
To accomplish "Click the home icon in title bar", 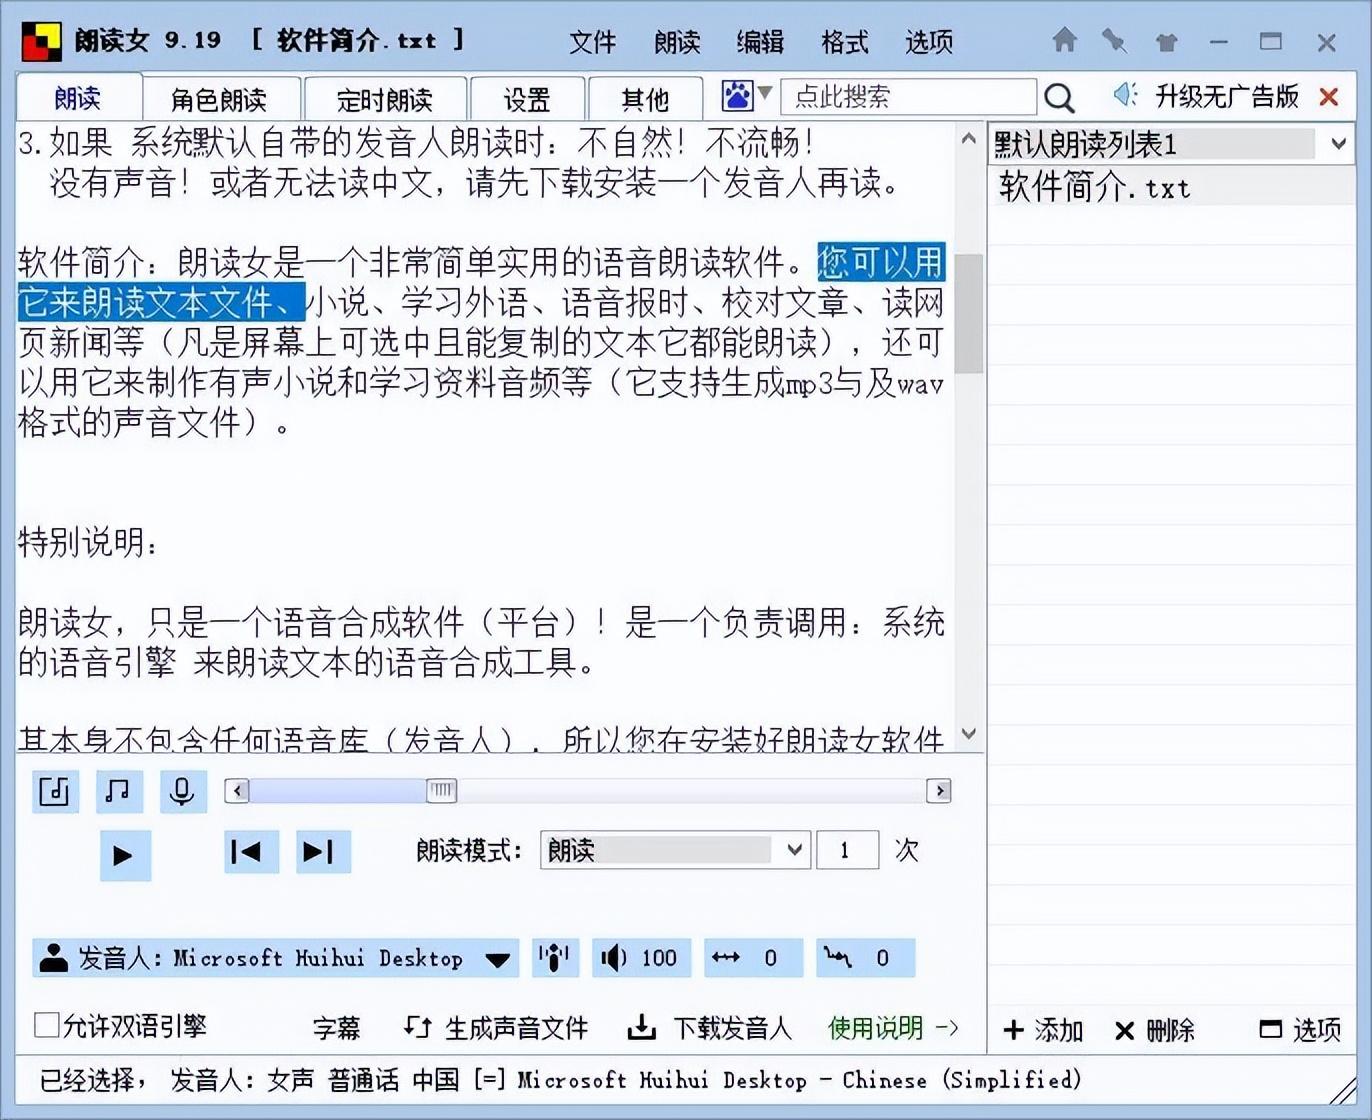I will (x=1065, y=40).
